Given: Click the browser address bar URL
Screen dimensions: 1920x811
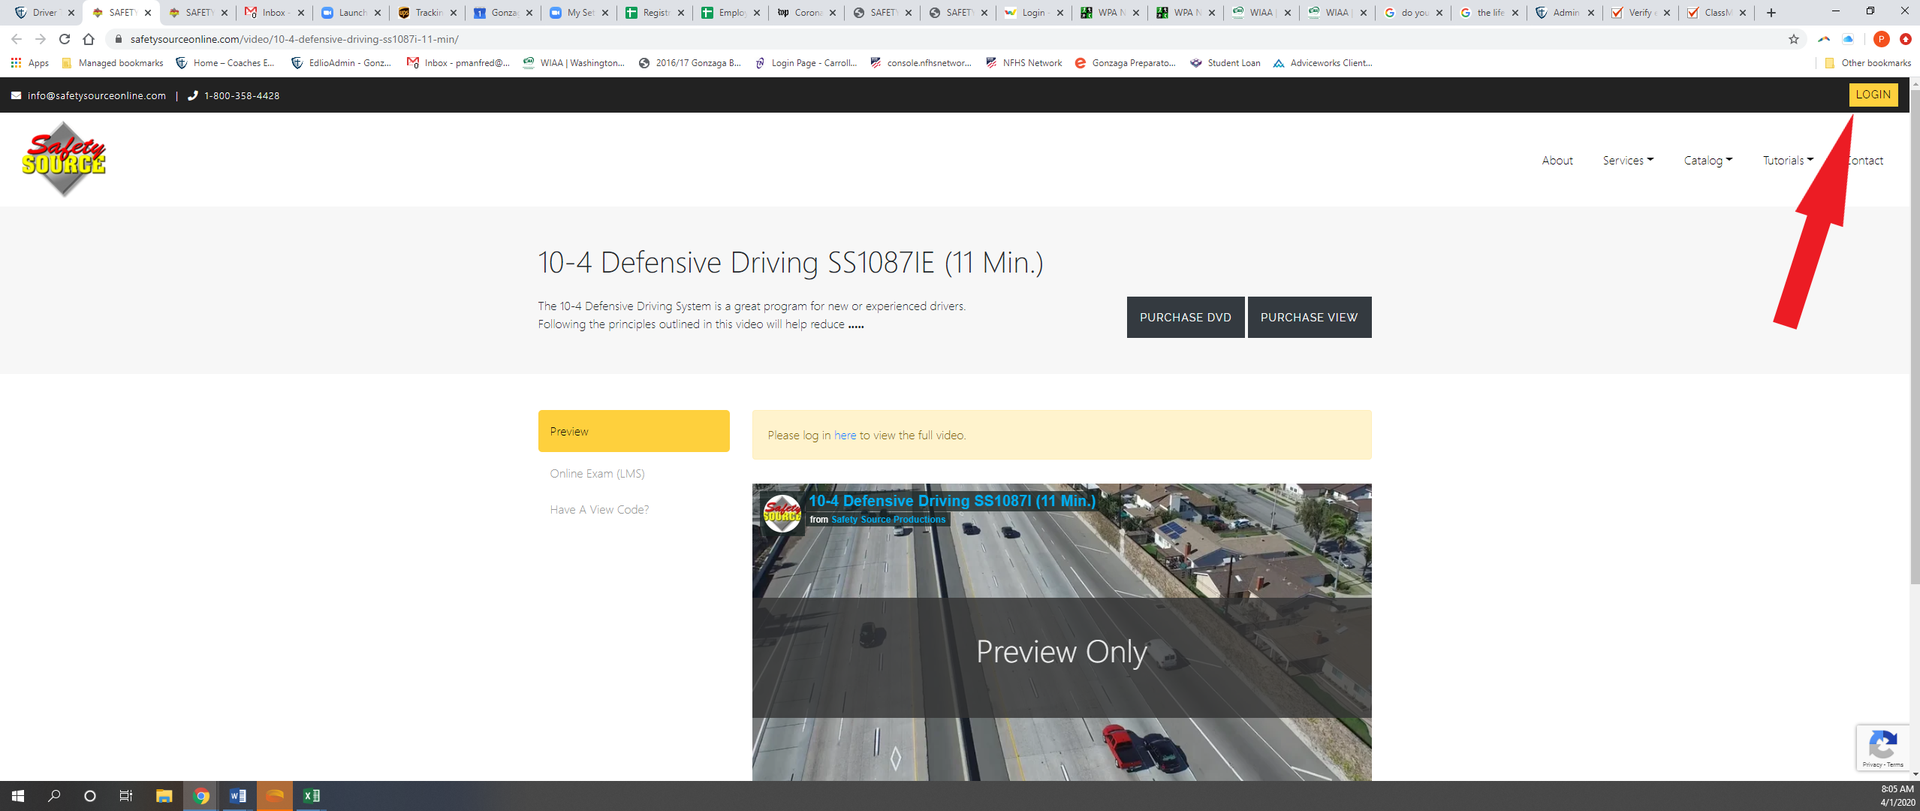Looking at the screenshot, I should click(x=294, y=39).
